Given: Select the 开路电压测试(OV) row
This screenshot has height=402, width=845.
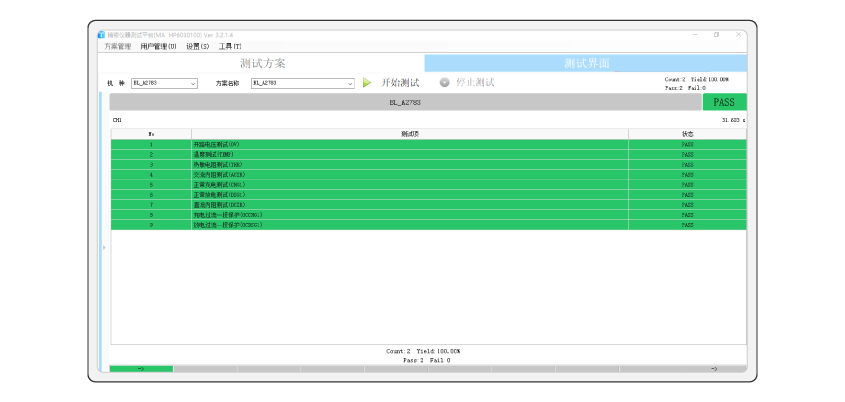Looking at the screenshot, I should [x=409, y=144].
